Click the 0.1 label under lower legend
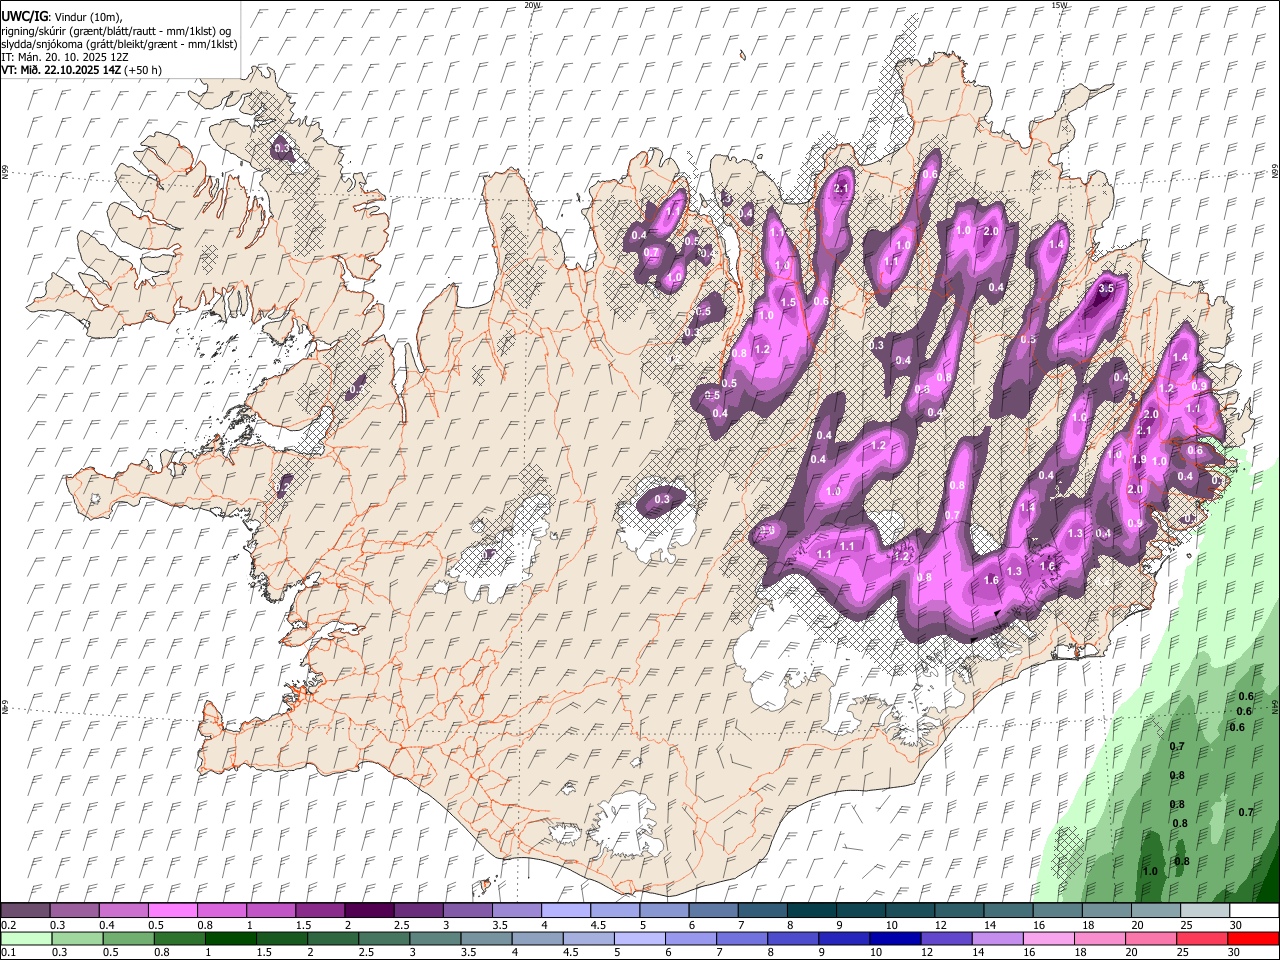Image resolution: width=1280 pixels, height=960 pixels. (8, 953)
